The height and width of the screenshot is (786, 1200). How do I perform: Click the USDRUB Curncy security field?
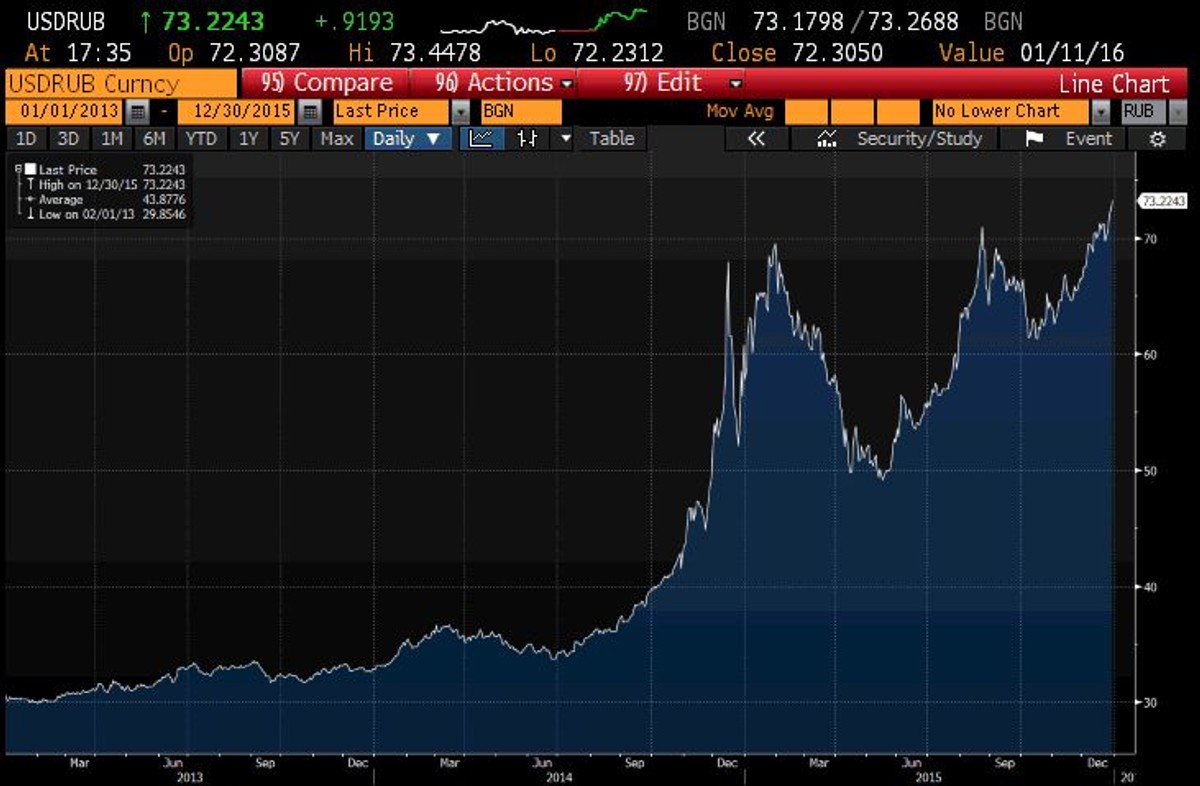[121, 84]
